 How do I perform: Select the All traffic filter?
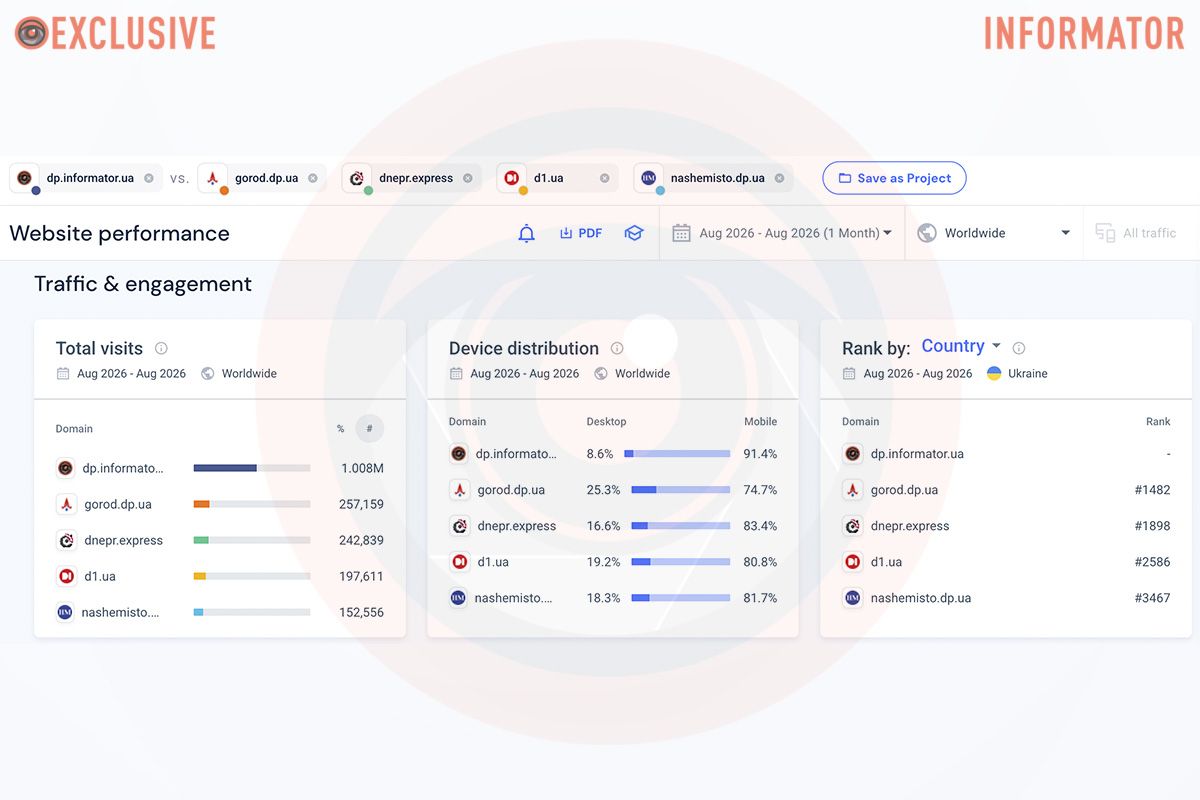click(1136, 233)
